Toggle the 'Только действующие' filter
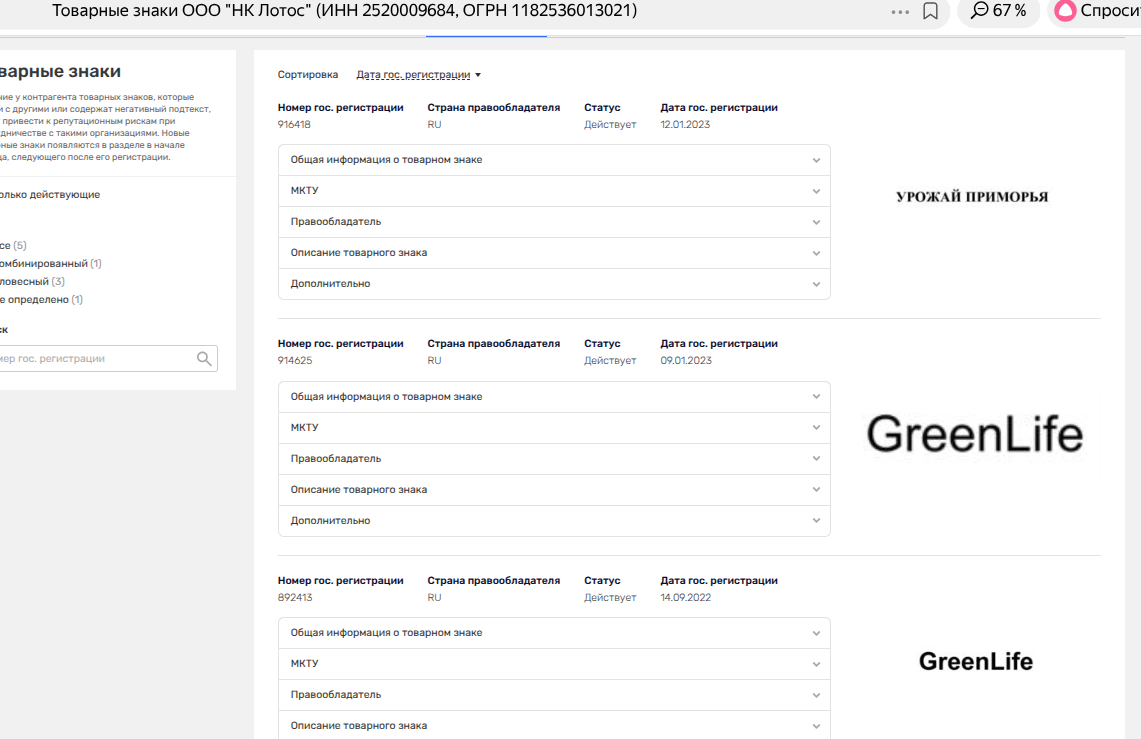Image resolution: width=1141 pixels, height=739 pixels. click(x=50, y=195)
